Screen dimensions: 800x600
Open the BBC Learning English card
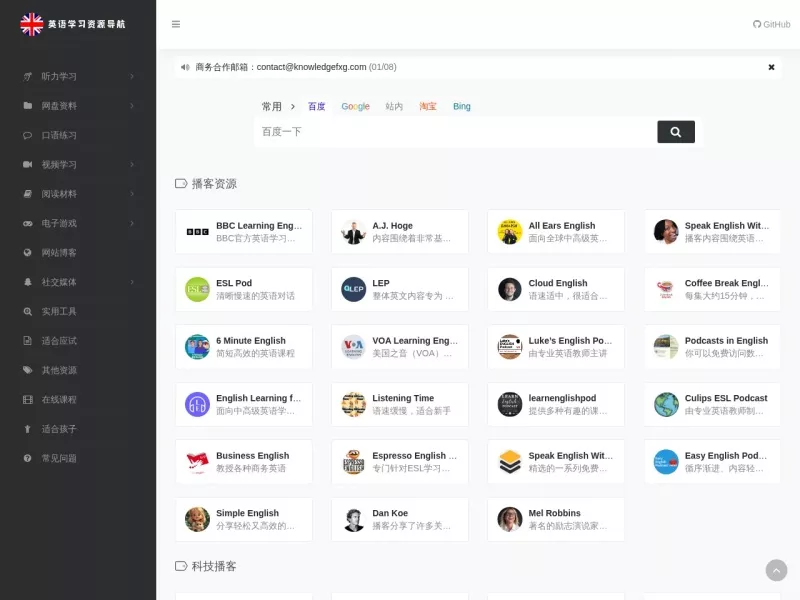point(244,232)
